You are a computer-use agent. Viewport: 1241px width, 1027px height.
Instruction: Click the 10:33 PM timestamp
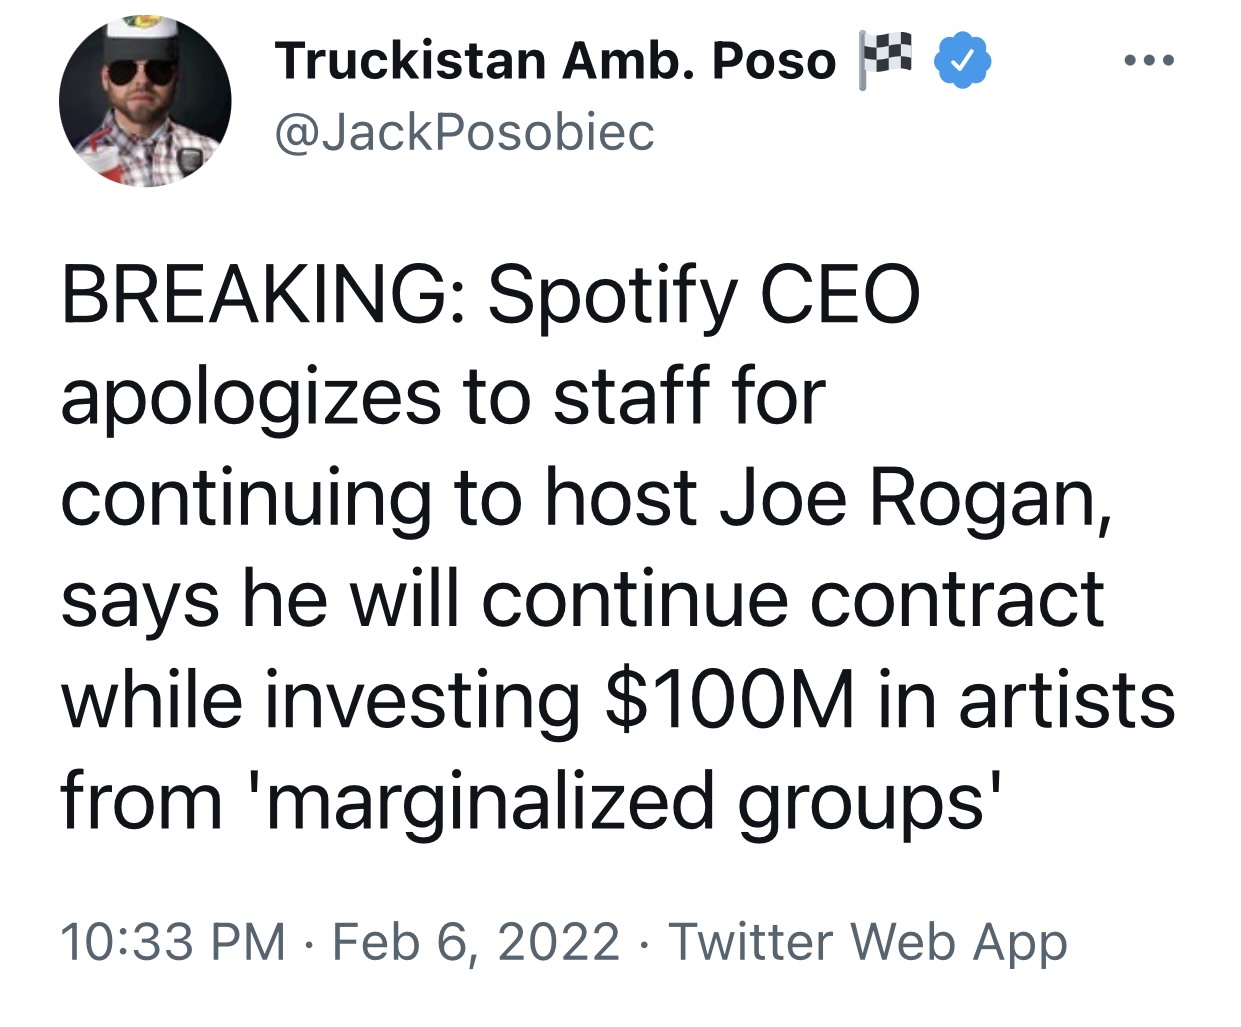point(172,942)
